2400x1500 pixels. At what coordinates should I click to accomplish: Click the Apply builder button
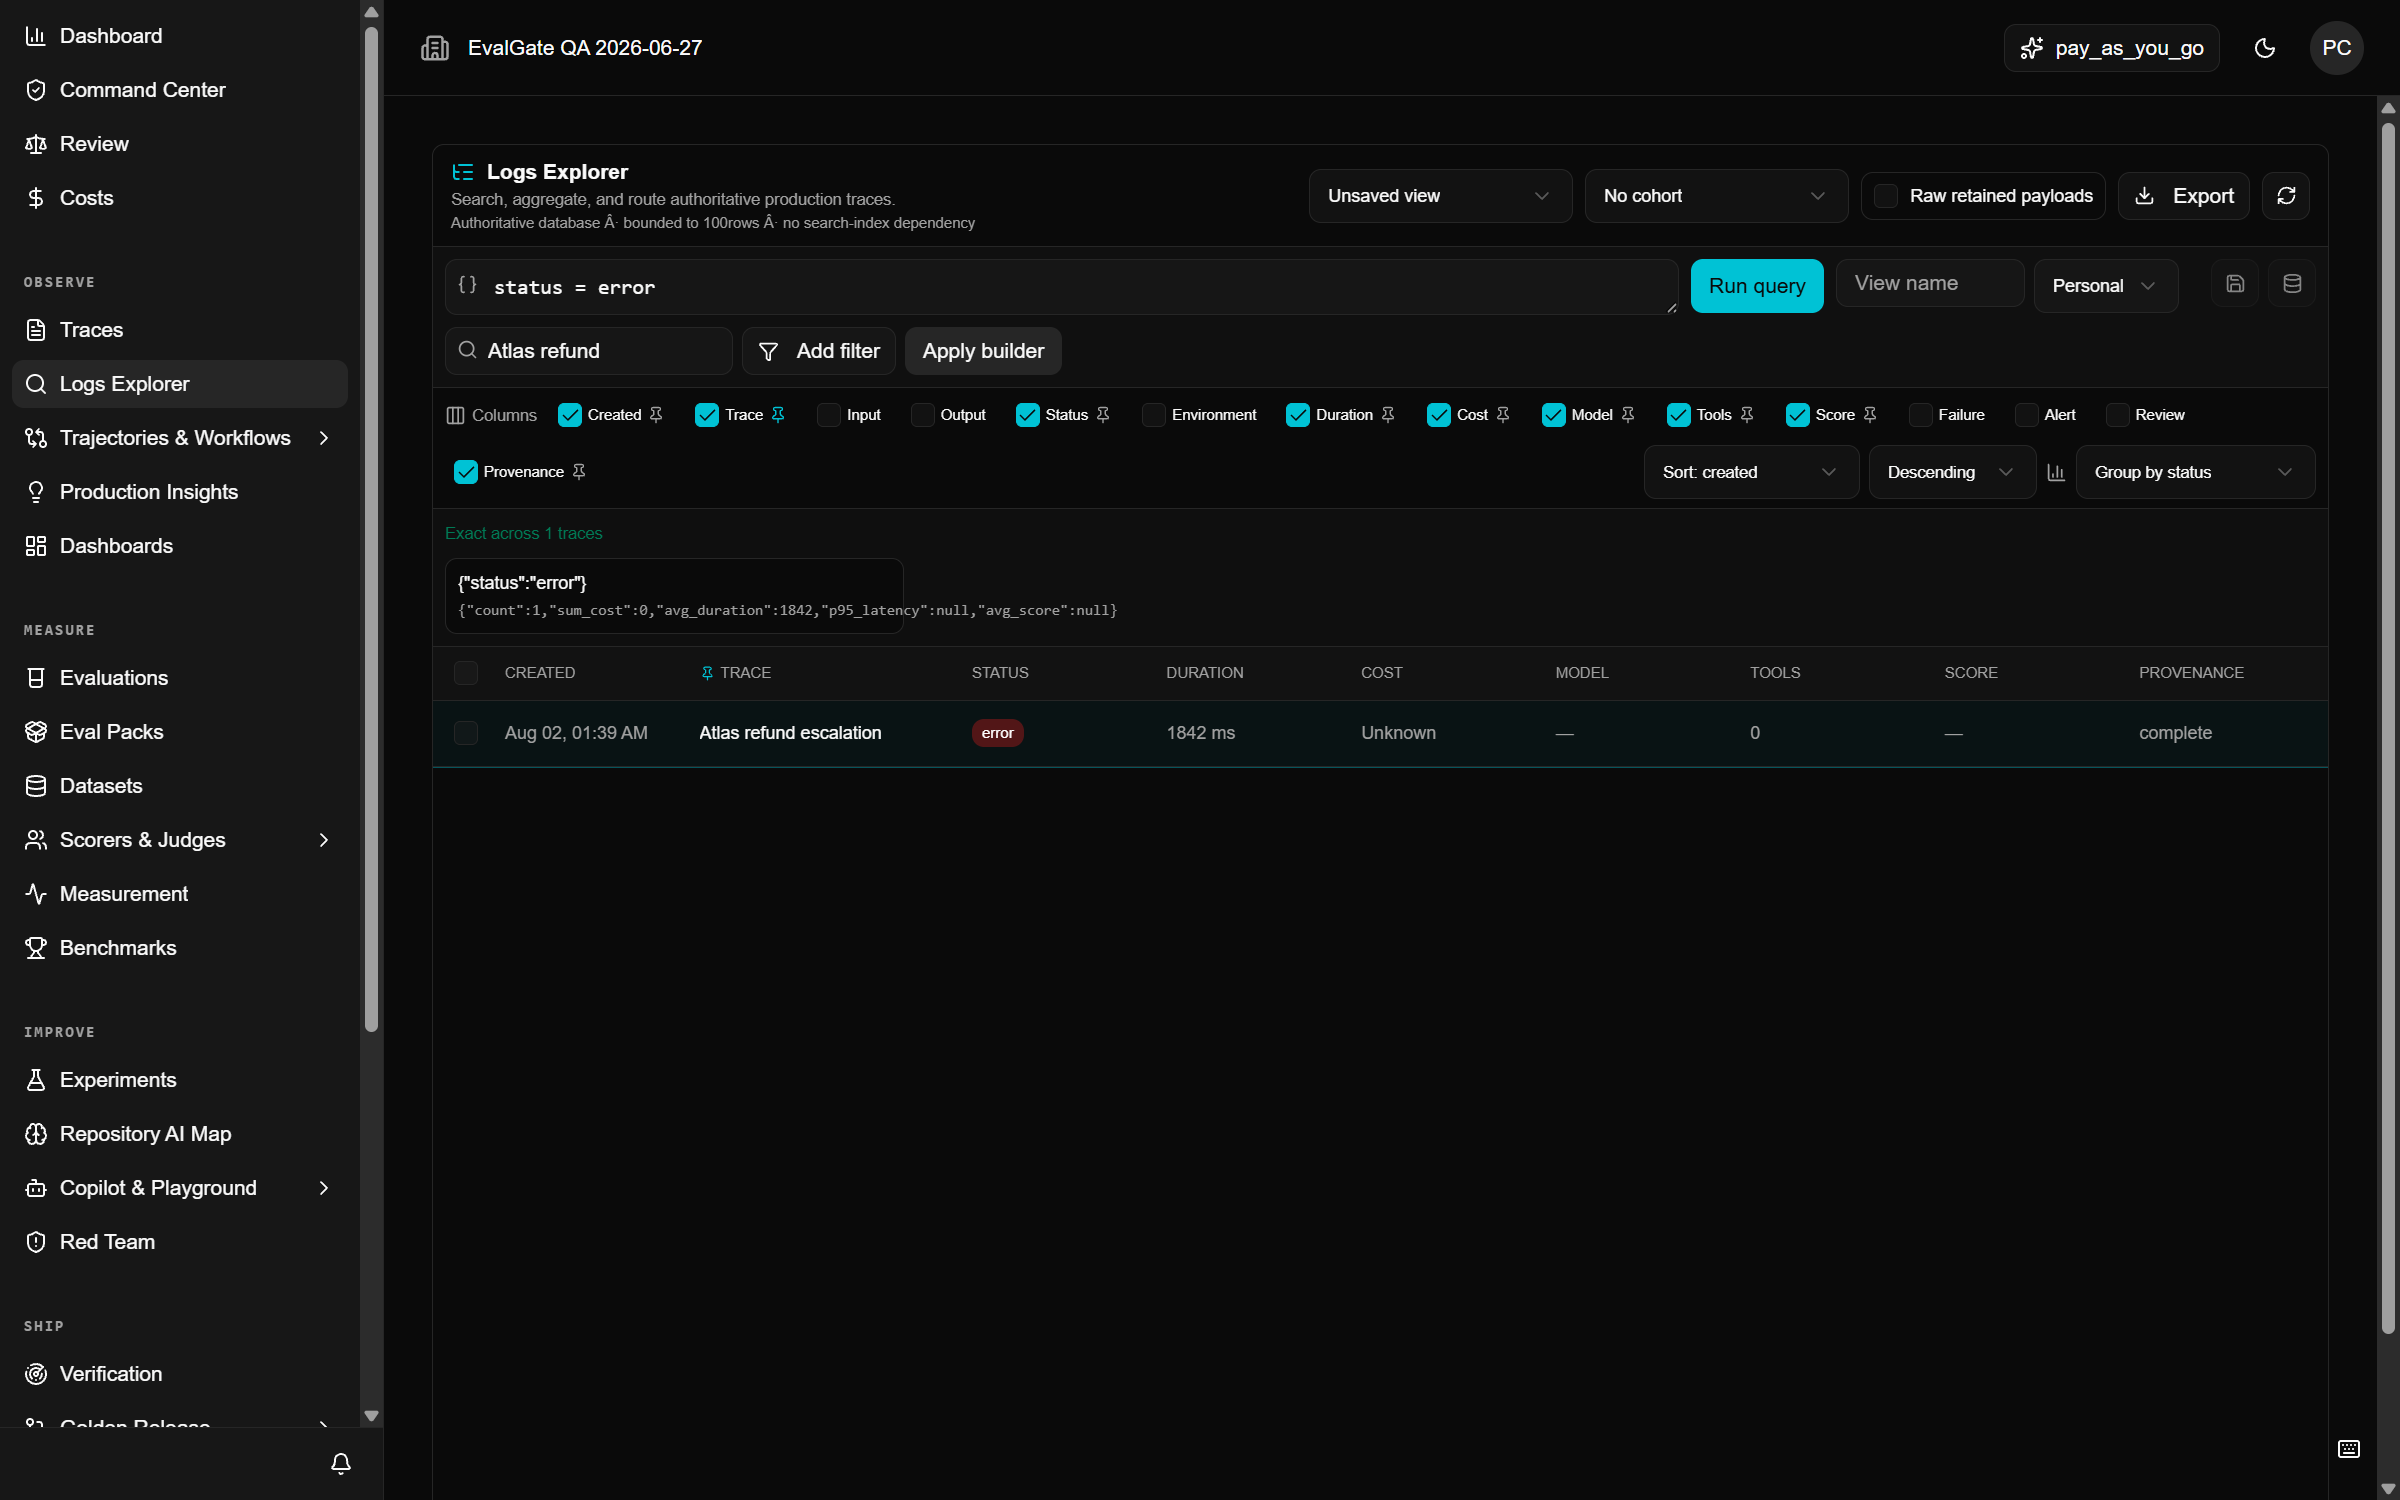coord(983,351)
